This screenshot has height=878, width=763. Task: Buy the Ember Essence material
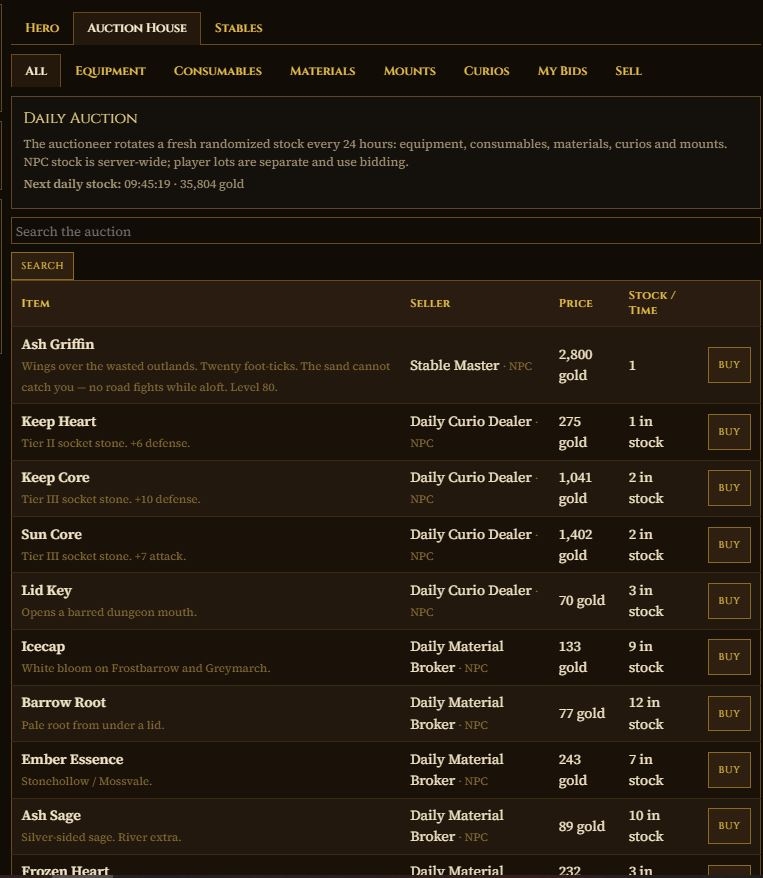[729, 770]
